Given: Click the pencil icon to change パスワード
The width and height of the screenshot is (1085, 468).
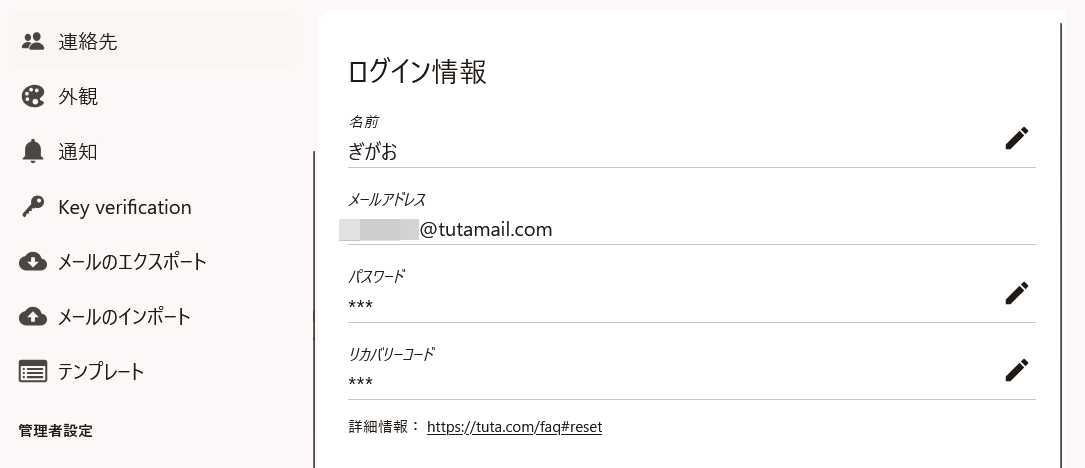Looking at the screenshot, I should 1016,293.
